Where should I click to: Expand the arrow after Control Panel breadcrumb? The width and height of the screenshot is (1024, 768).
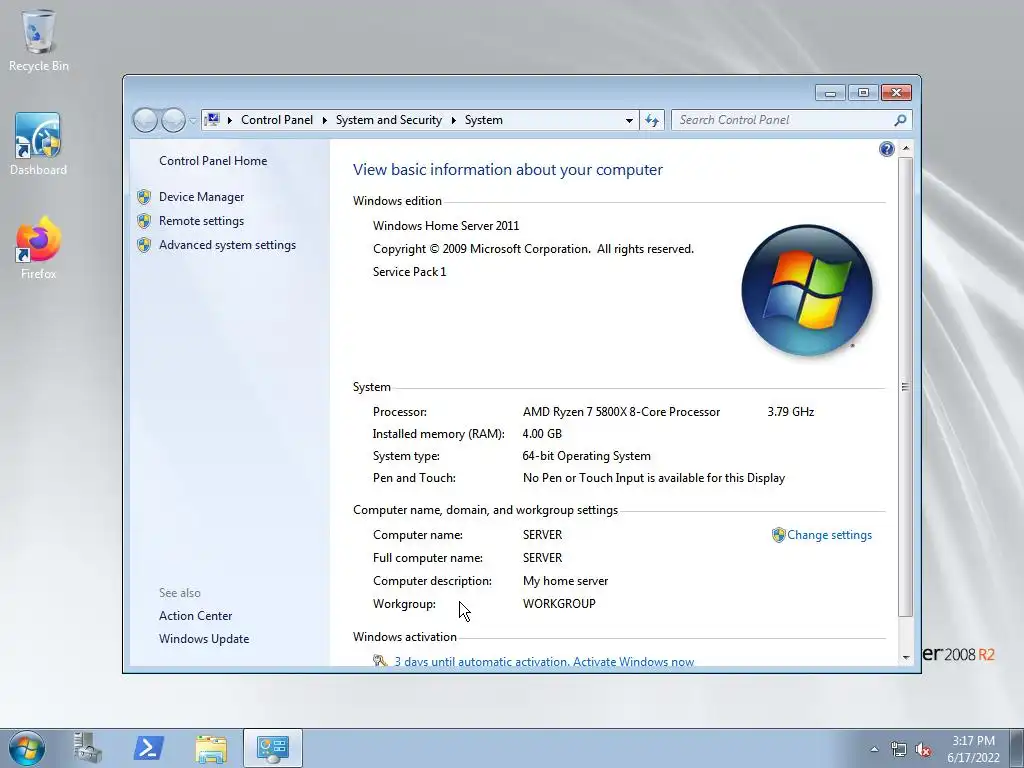[x=325, y=120]
